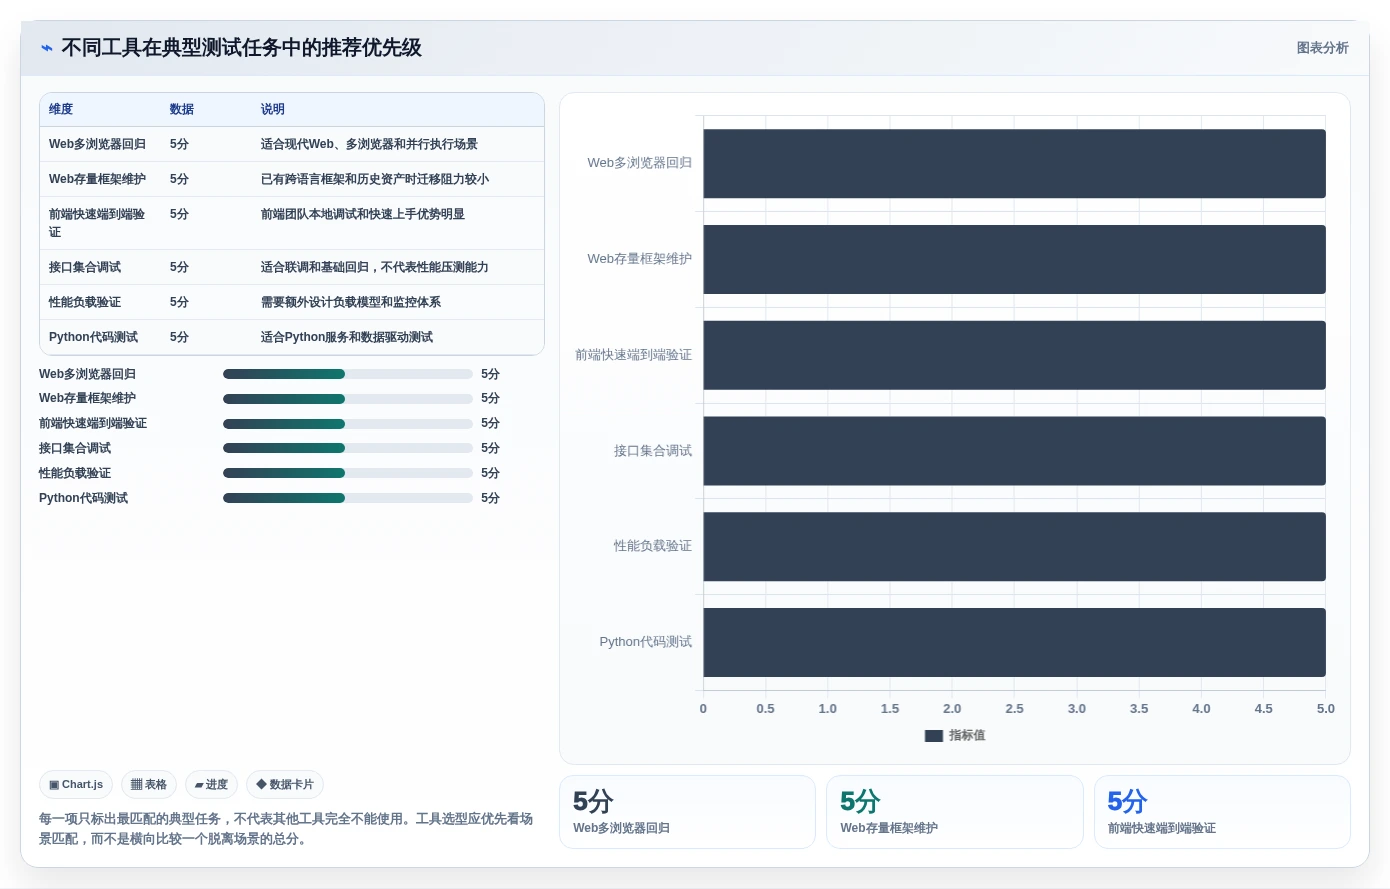Click the 接口集合调试 progress bar
The image size is (1390, 889).
(x=348, y=448)
